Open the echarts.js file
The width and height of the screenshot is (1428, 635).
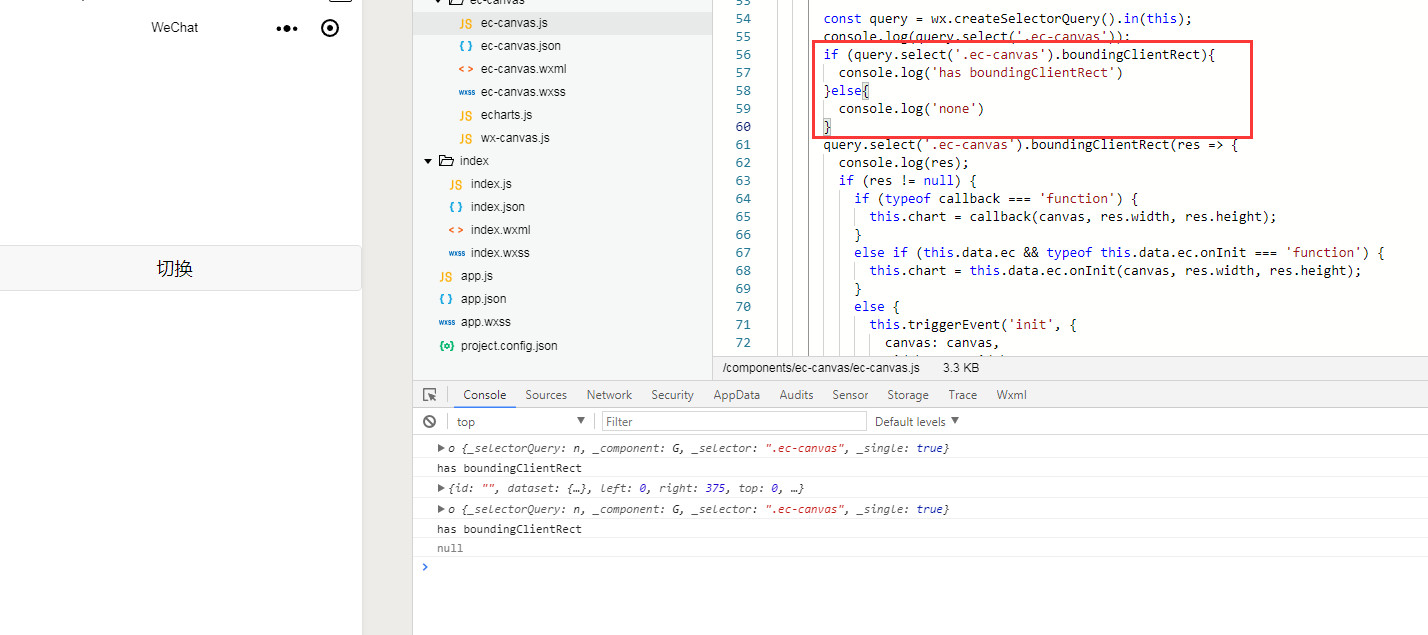(506, 115)
